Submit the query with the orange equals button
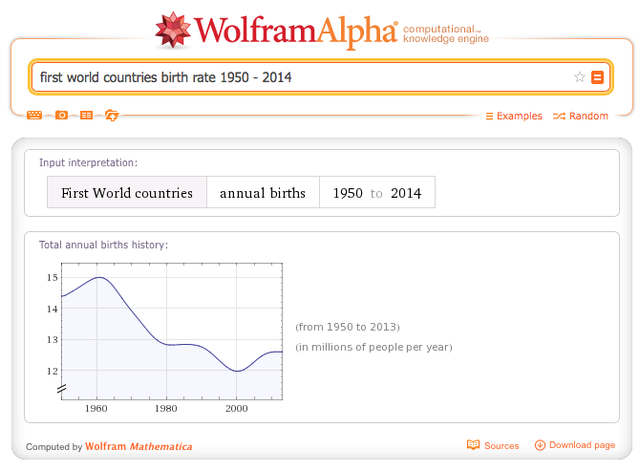Screen dimensions: 640x471 click(597, 77)
